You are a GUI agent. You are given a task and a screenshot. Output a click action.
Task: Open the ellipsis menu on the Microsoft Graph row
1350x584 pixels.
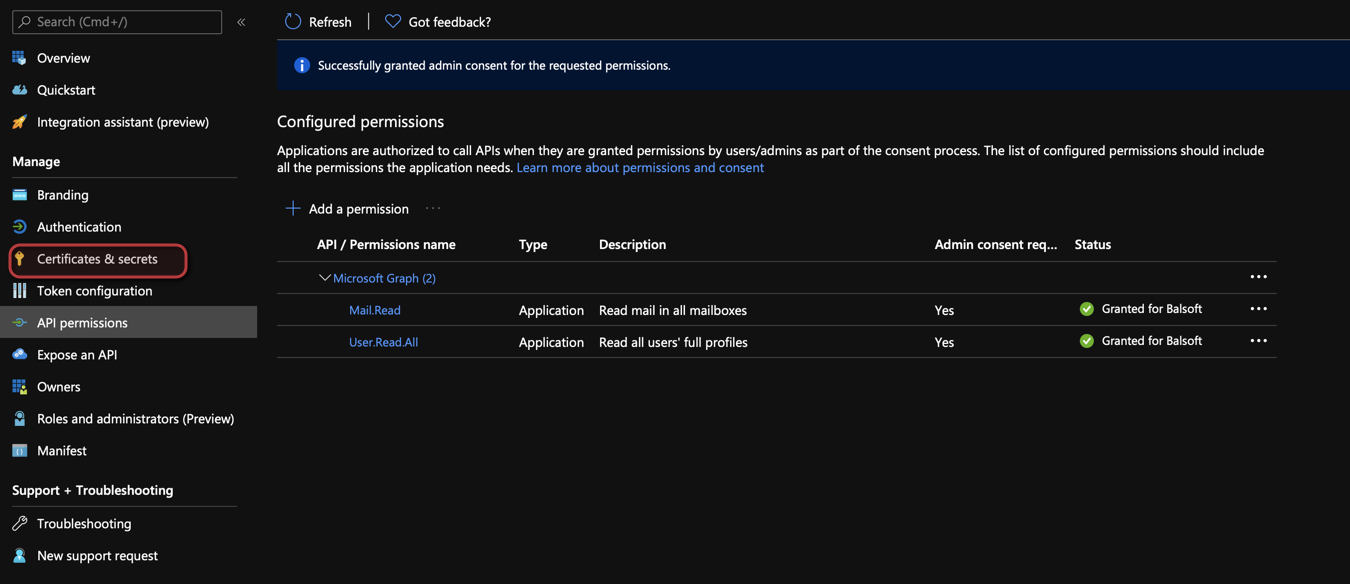(x=1259, y=277)
